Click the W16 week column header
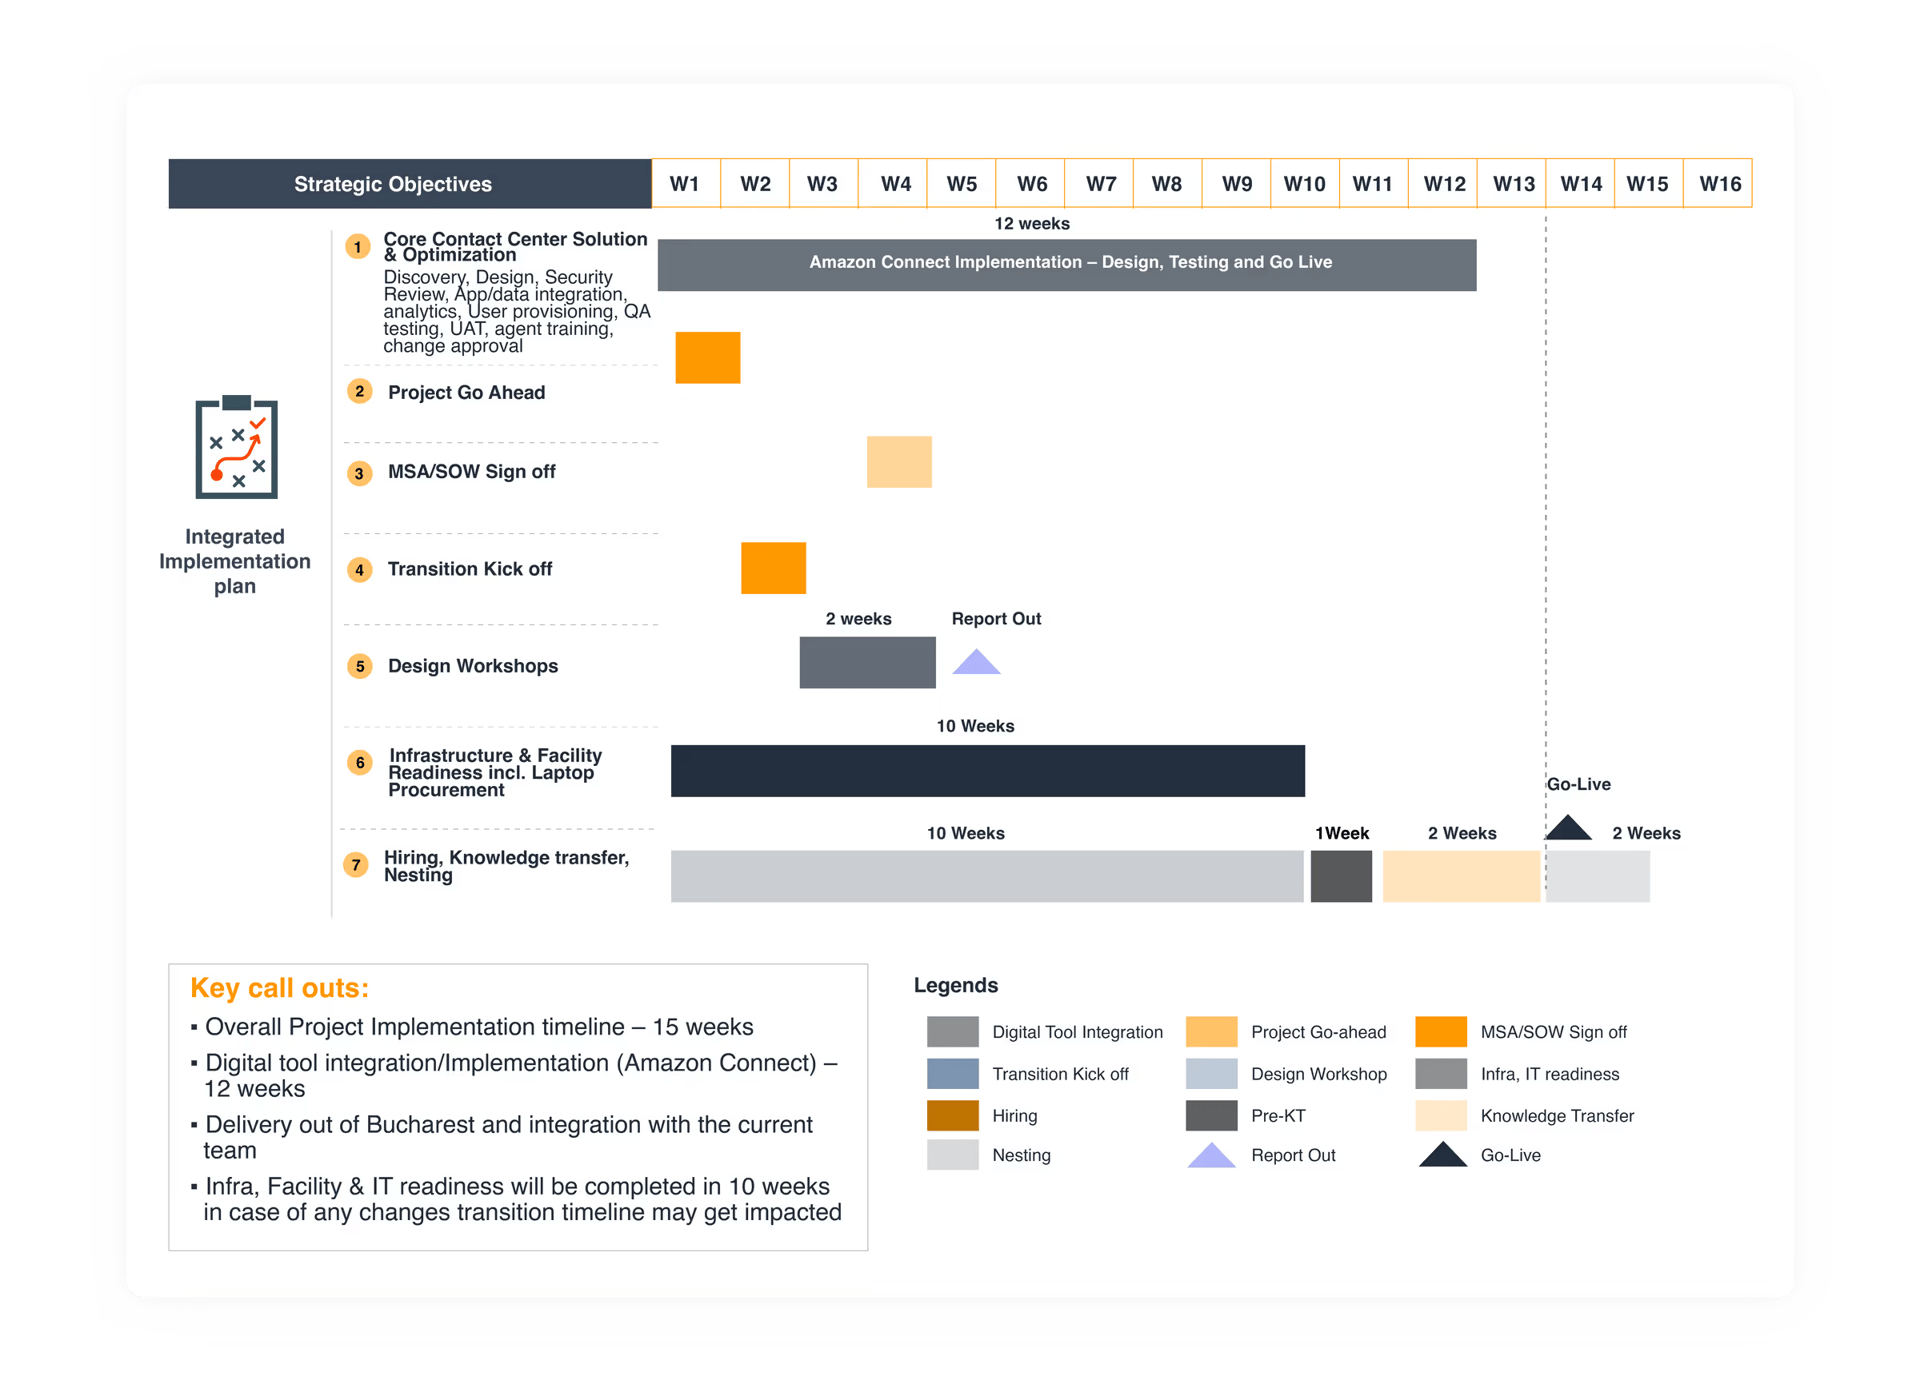 tap(1718, 184)
